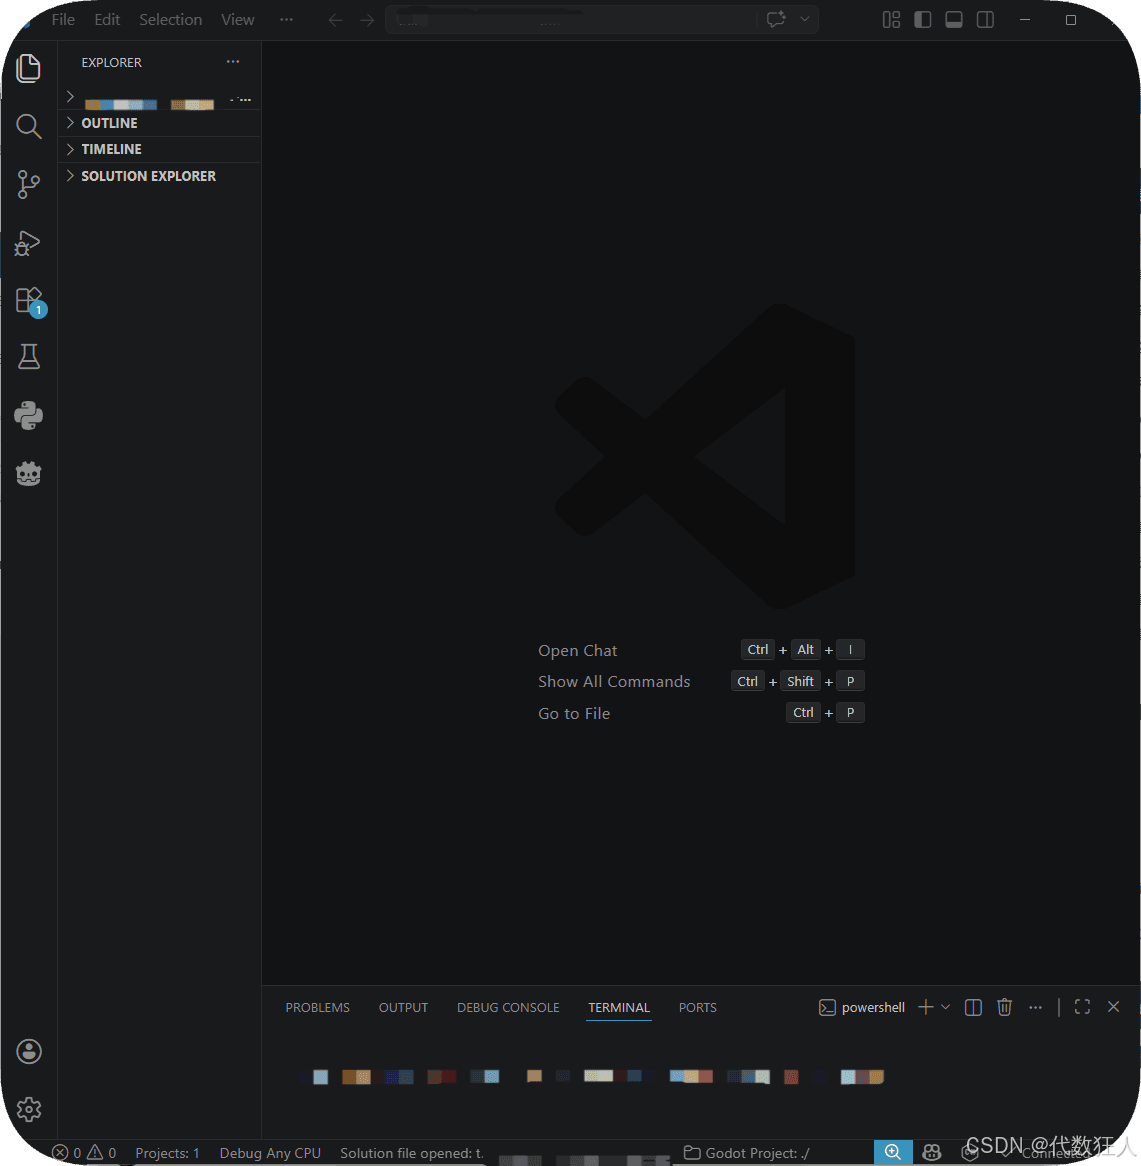Screen dimensions: 1141x1166
Task: Click the zoom magnifier status icon
Action: (x=893, y=1153)
